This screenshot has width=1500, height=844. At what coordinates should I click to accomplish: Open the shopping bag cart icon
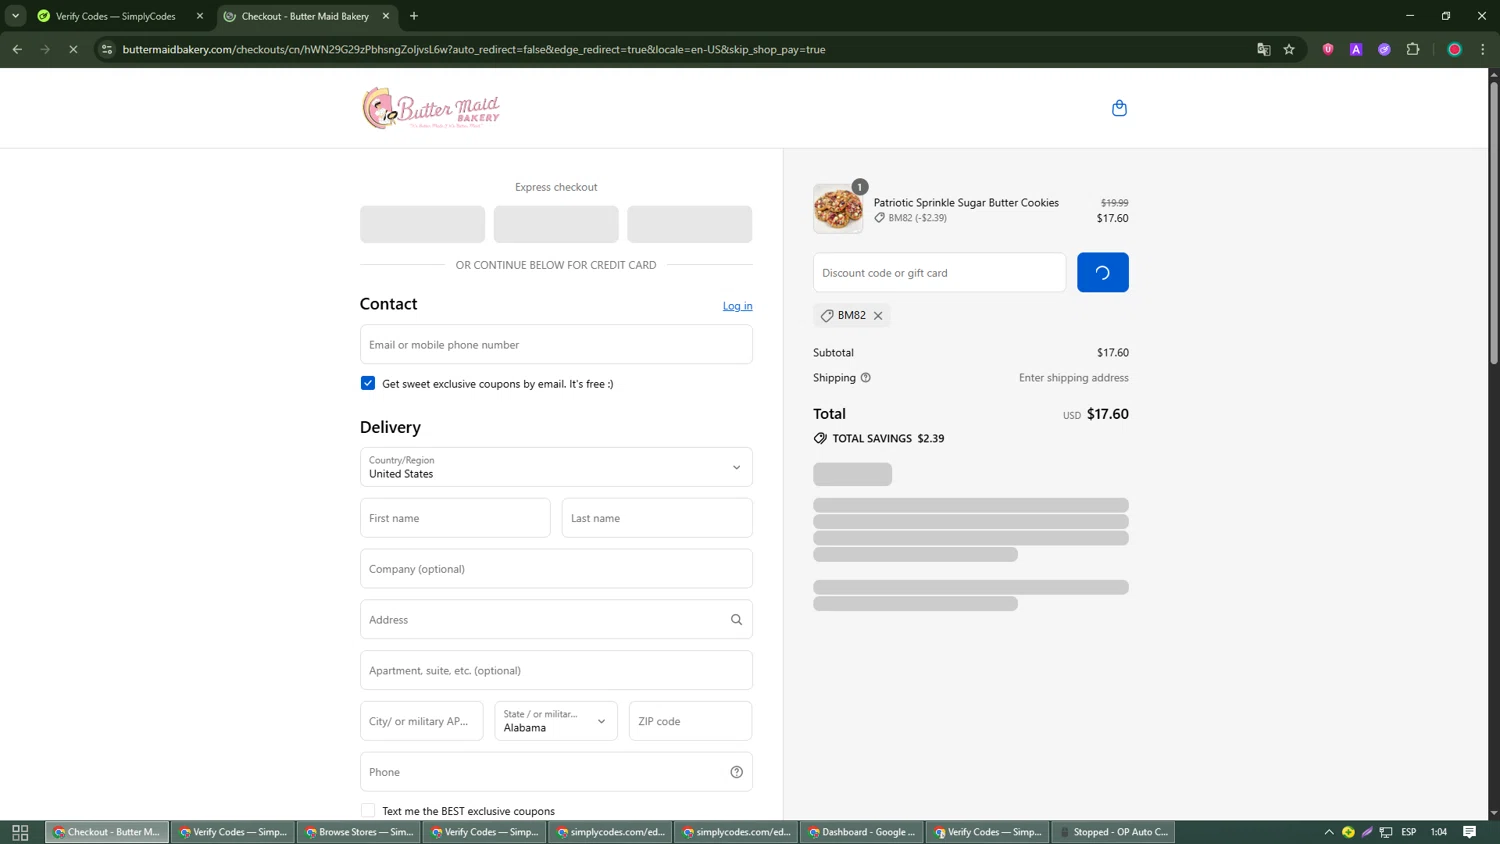1119,108
